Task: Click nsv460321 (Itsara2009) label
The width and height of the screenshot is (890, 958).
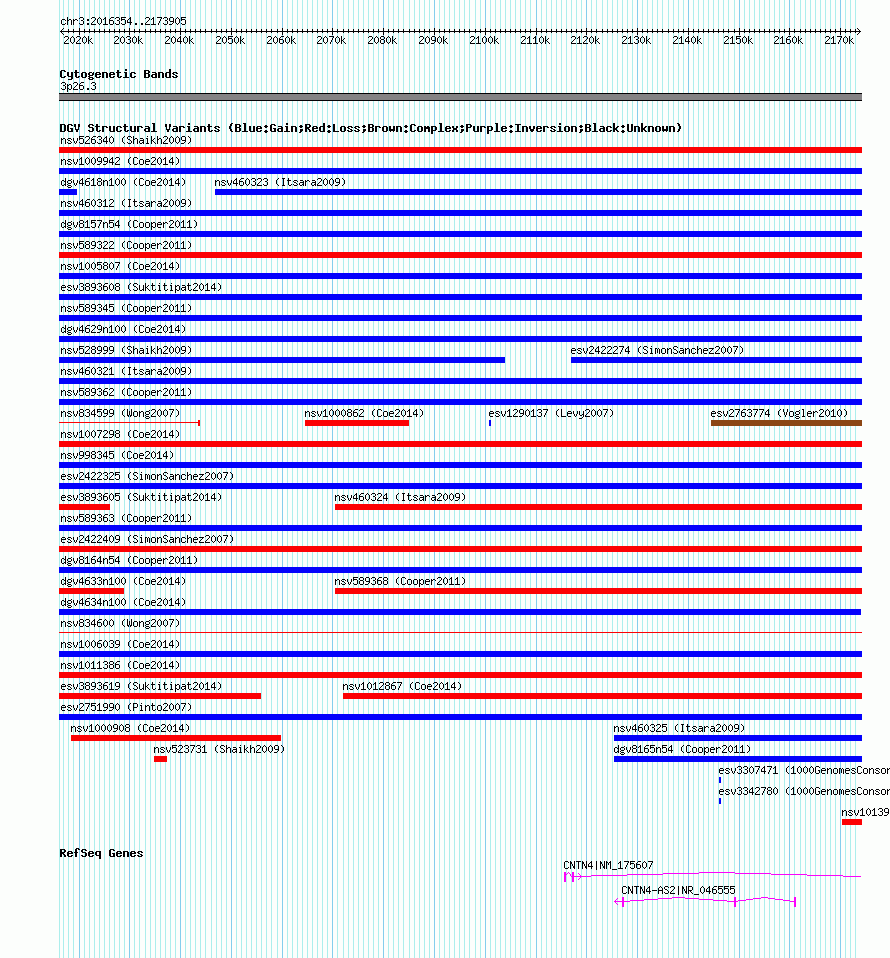Action: point(126,371)
